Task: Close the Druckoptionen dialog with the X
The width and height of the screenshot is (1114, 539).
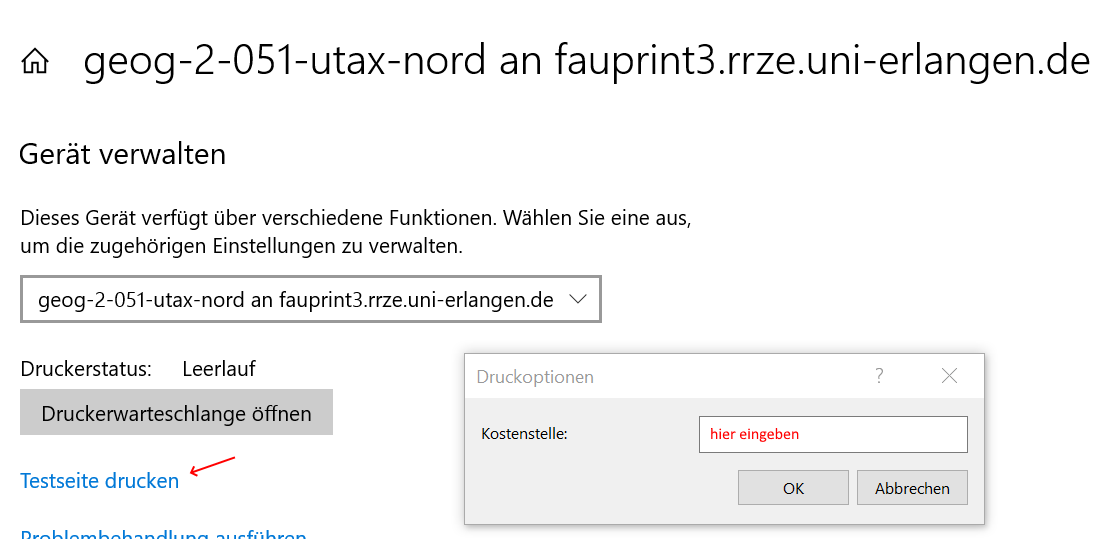Action: click(949, 376)
